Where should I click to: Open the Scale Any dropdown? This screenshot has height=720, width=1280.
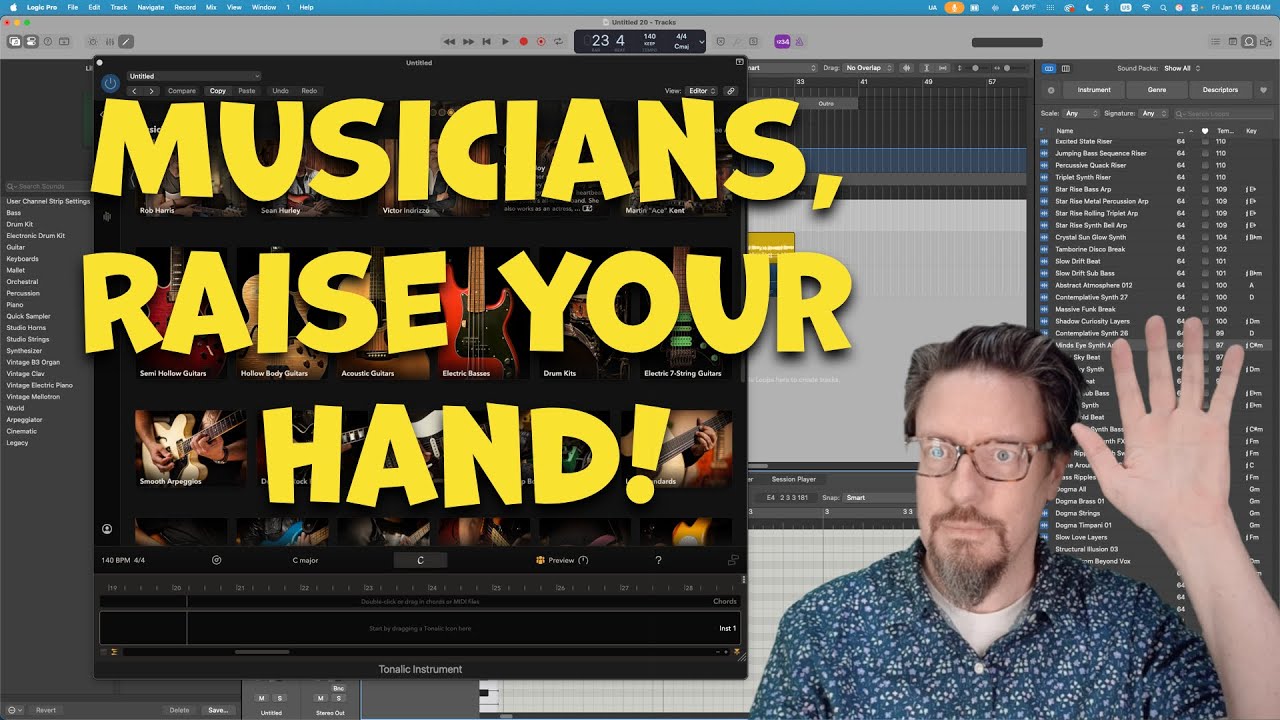(x=1081, y=113)
